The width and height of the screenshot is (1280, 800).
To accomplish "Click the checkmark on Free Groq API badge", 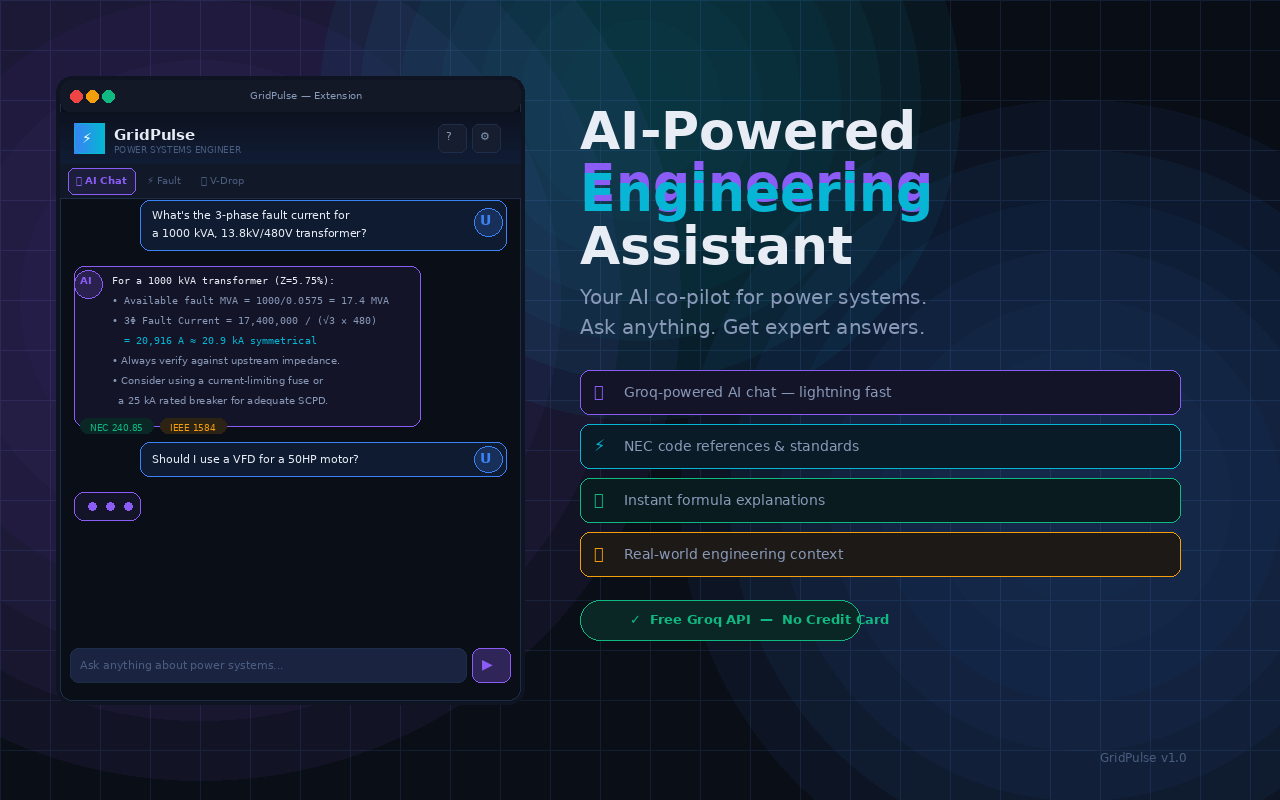I will click(635, 620).
